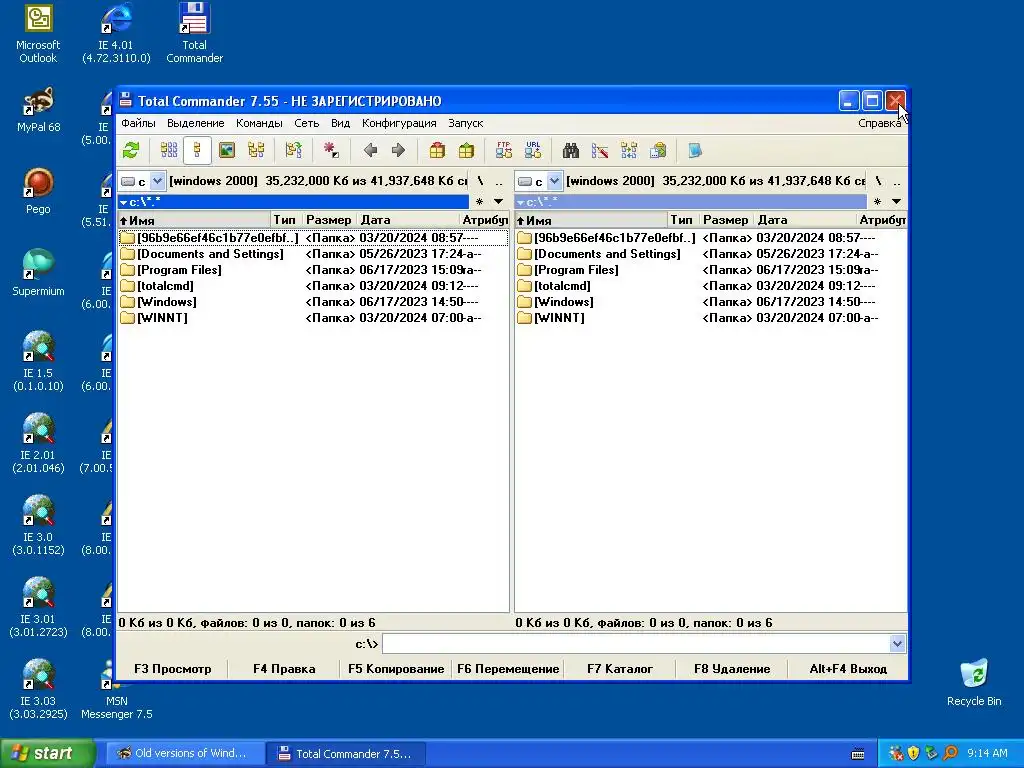Open the Справка menu
The height and width of the screenshot is (768, 1024).
click(x=879, y=123)
